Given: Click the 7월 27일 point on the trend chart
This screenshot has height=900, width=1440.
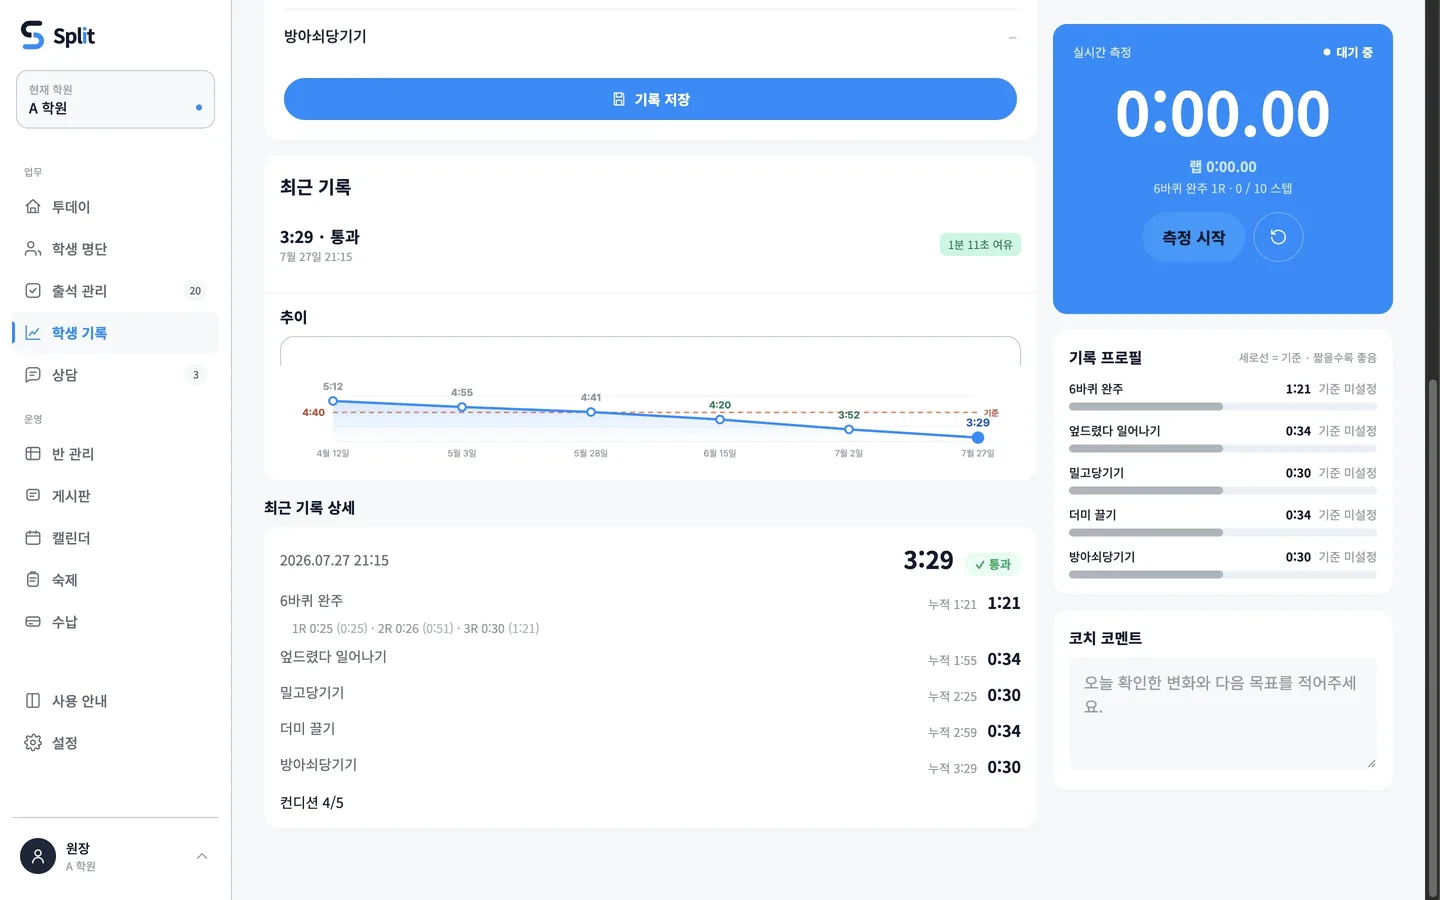Looking at the screenshot, I should 978,437.
